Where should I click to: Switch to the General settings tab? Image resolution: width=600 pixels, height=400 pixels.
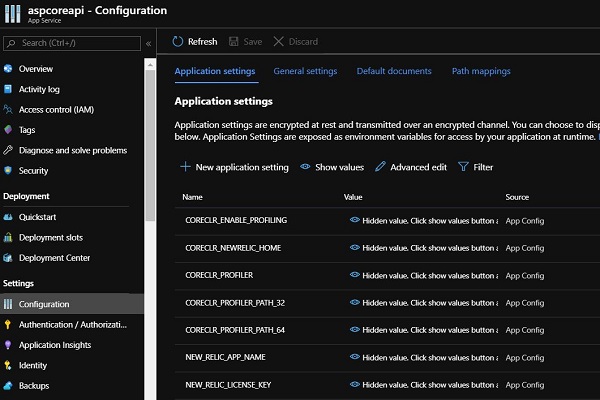tap(305, 71)
